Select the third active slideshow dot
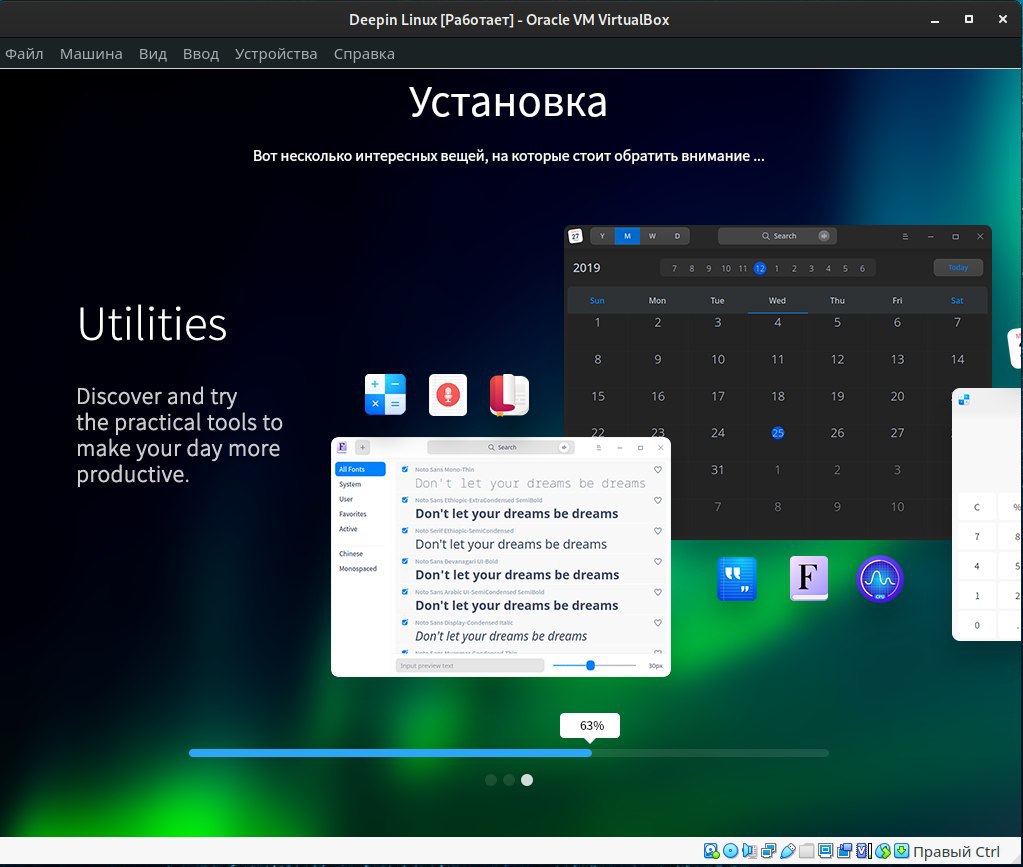Viewport: 1023px width, 867px height. click(x=527, y=780)
